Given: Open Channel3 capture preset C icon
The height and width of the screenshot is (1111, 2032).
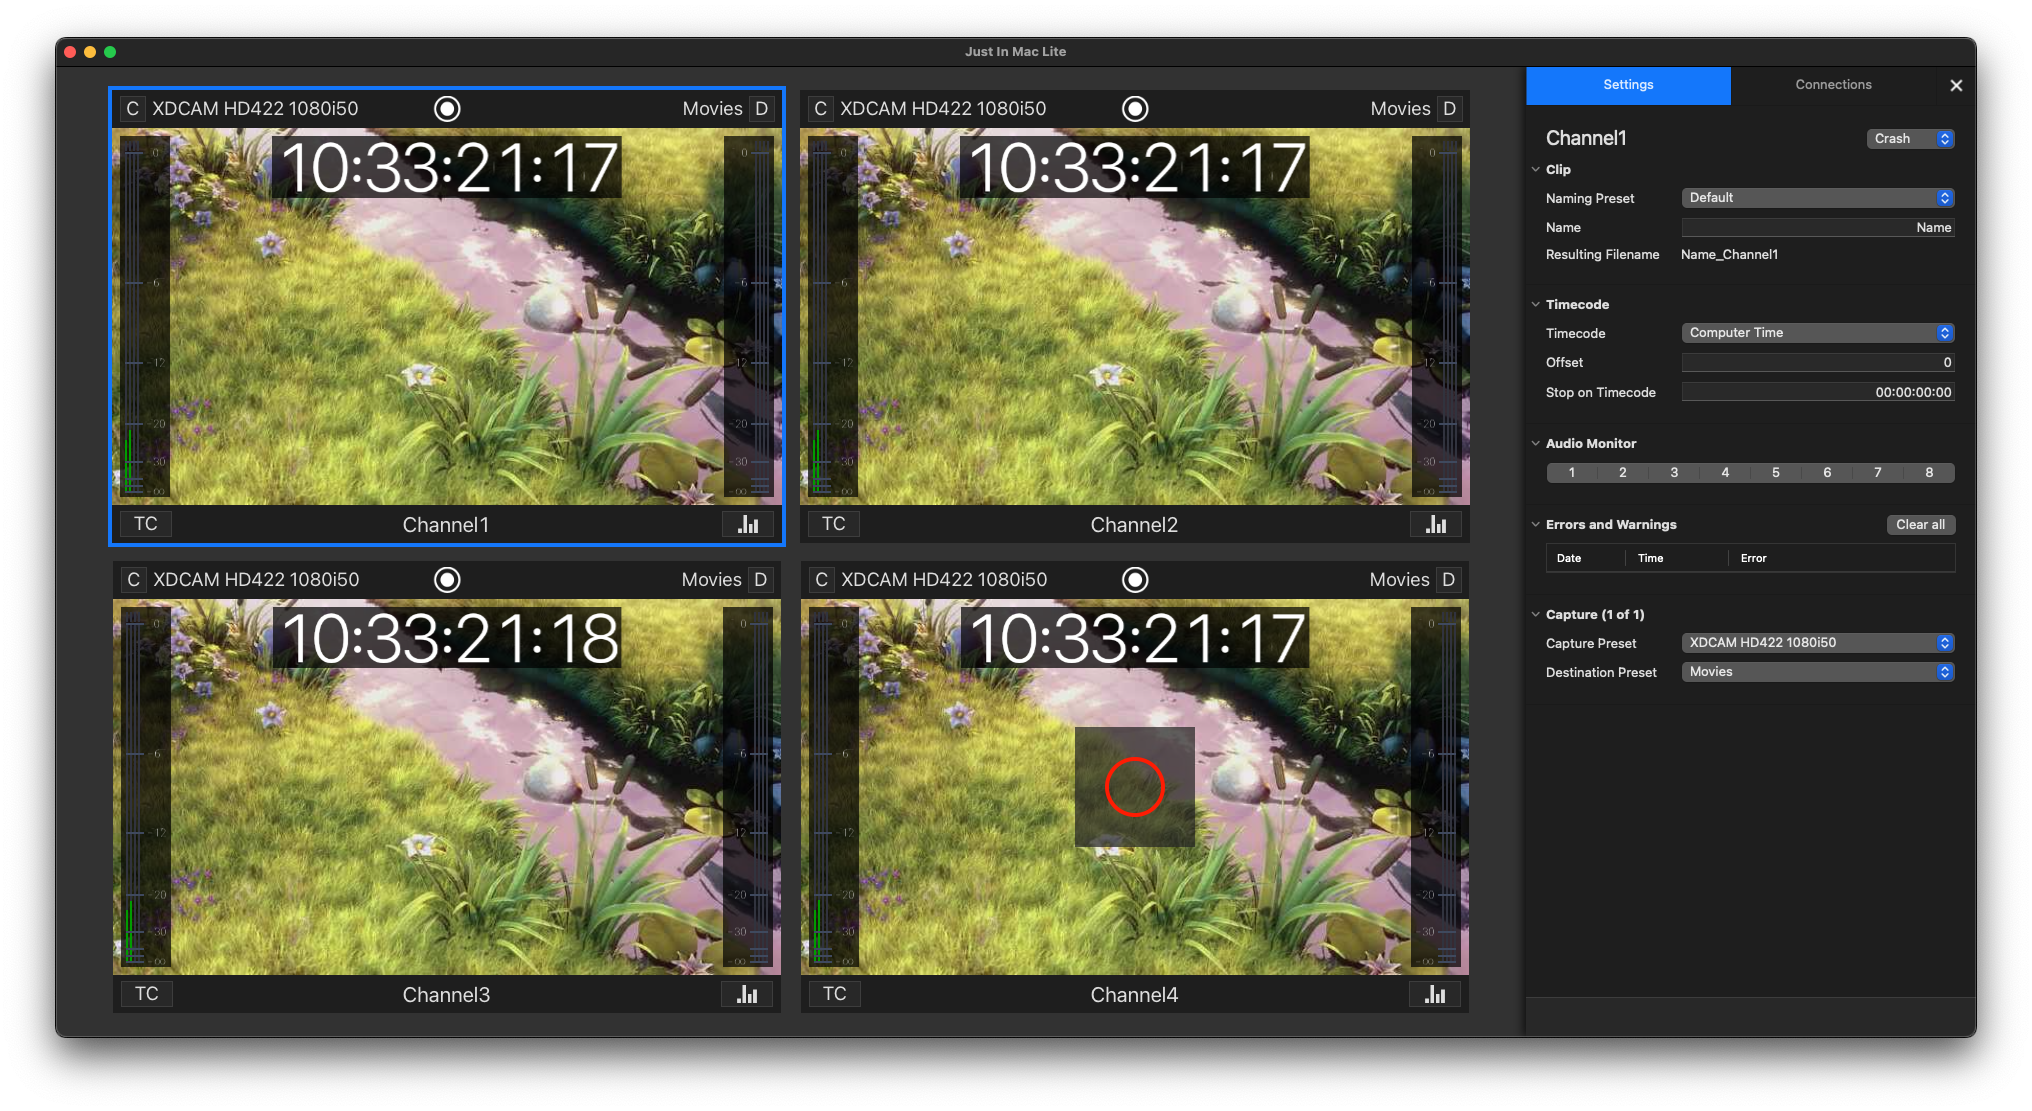Looking at the screenshot, I should coord(133,580).
